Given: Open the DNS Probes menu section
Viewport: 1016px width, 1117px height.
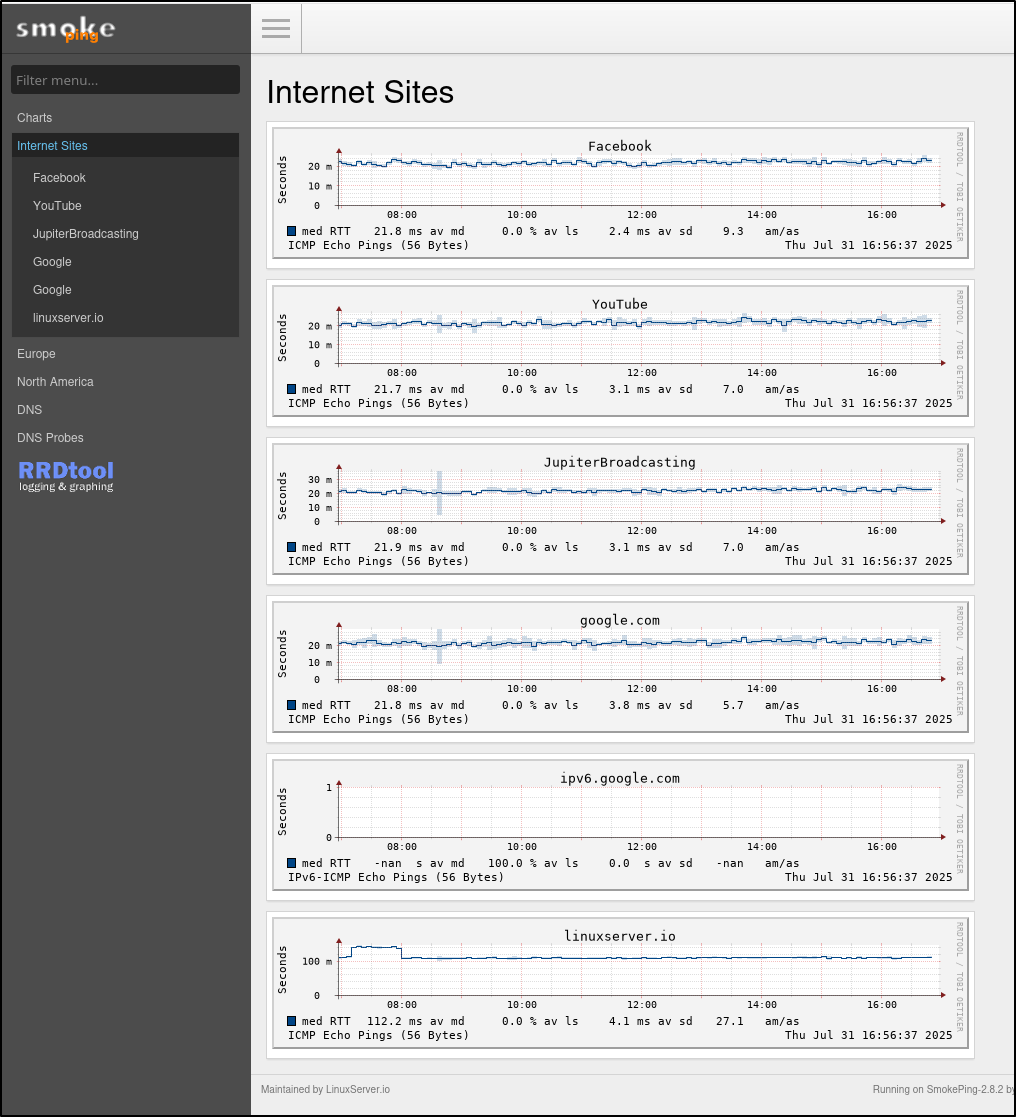Looking at the screenshot, I should [50, 437].
